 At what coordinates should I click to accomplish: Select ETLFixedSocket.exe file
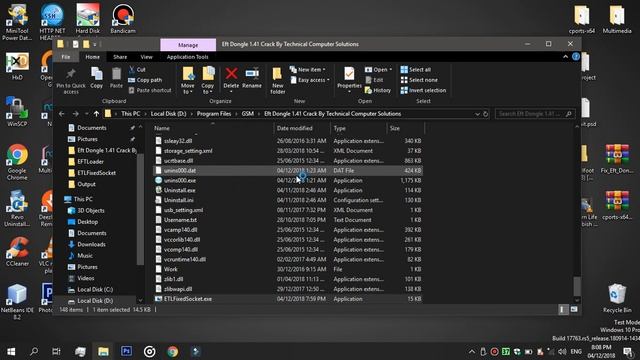click(288, 299)
